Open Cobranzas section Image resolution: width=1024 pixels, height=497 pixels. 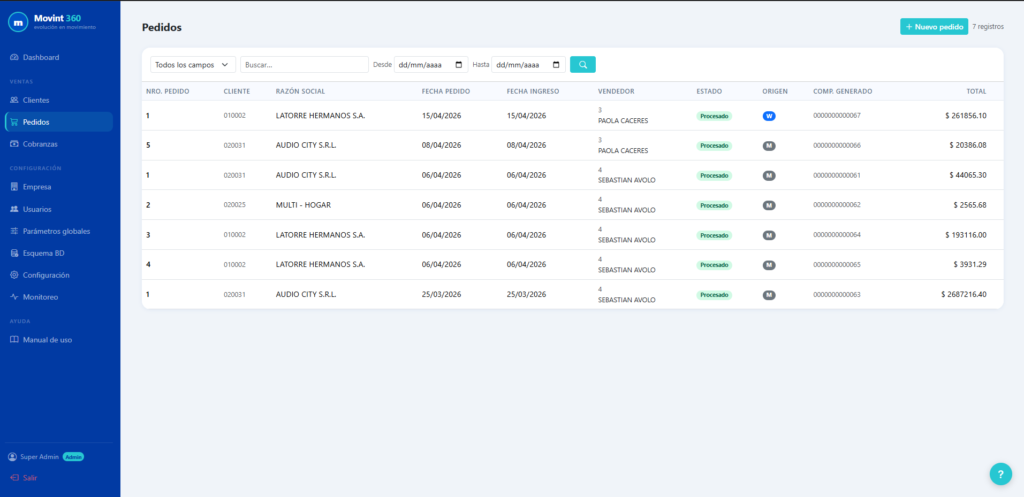[40, 144]
